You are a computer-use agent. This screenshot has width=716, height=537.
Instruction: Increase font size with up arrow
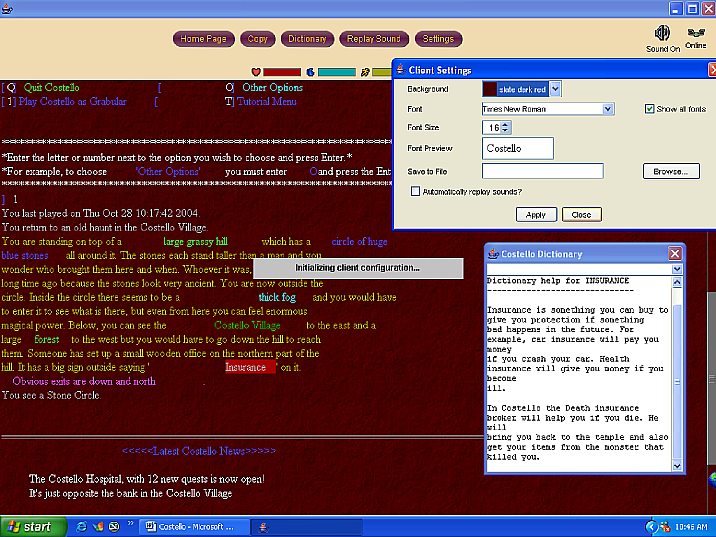[505, 124]
